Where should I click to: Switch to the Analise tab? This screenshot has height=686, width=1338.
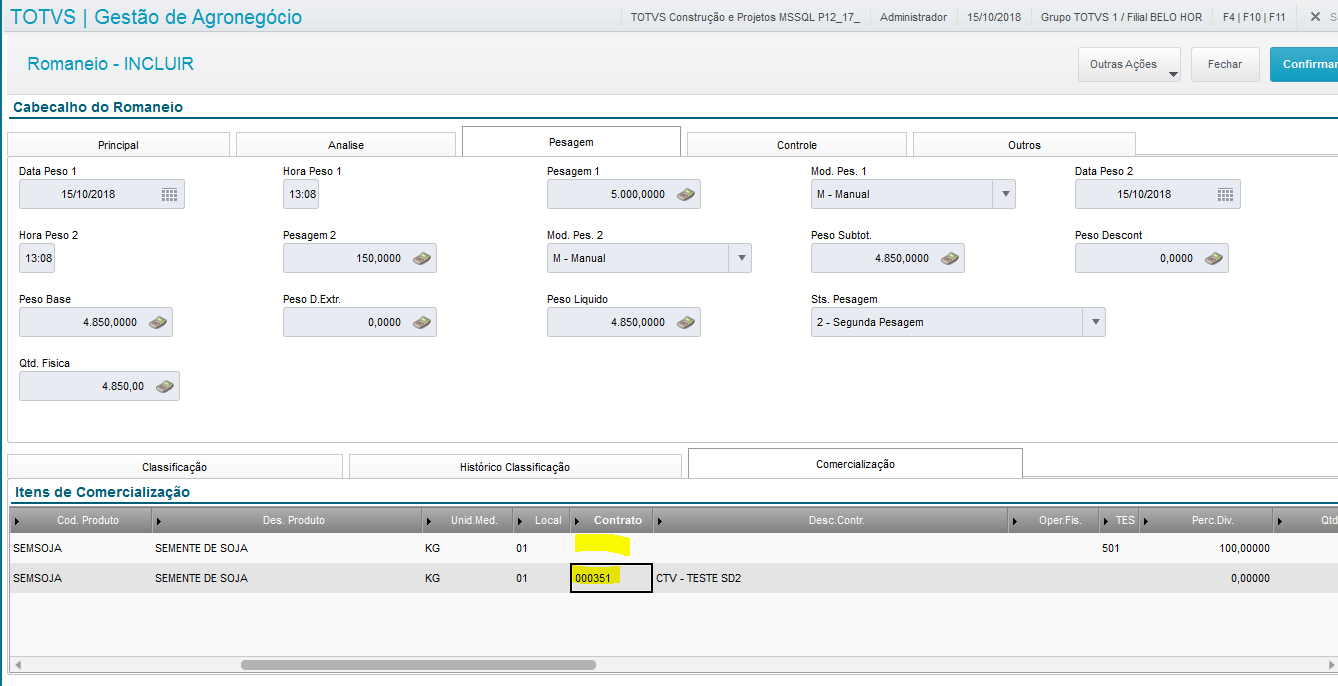(346, 145)
